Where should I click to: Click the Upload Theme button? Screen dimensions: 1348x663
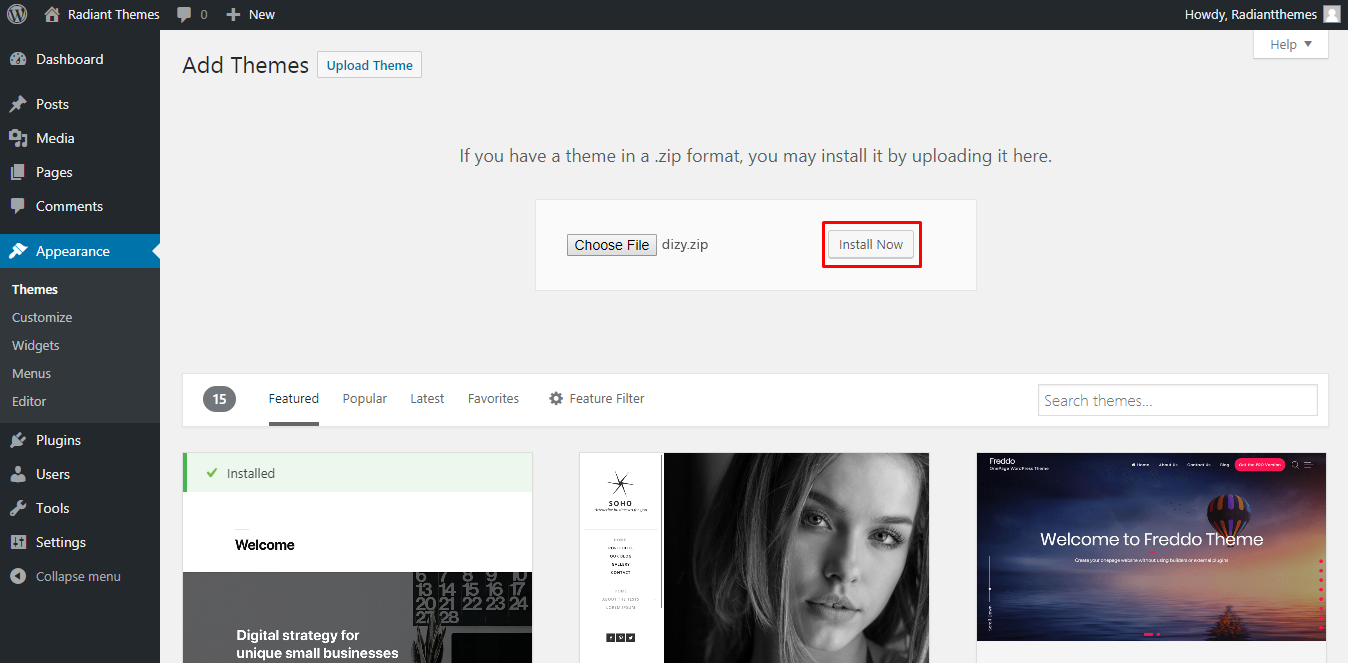tap(369, 65)
